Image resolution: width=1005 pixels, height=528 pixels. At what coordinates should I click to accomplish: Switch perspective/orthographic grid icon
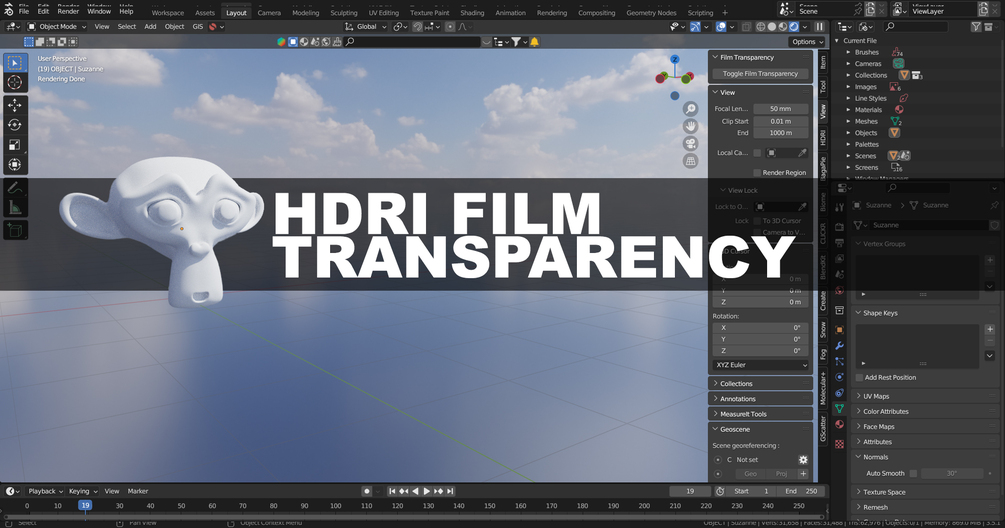pos(690,161)
